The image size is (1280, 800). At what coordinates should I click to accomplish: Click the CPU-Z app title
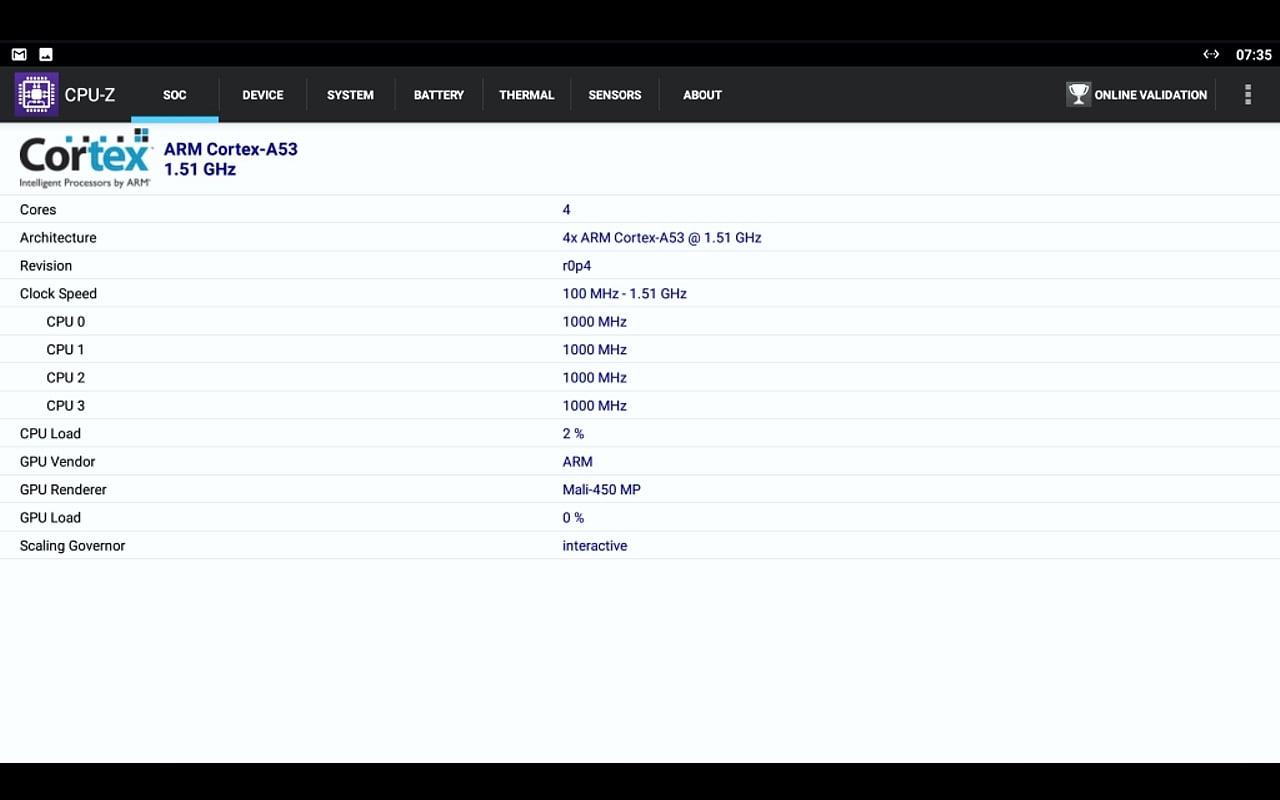pyautogui.click(x=90, y=95)
